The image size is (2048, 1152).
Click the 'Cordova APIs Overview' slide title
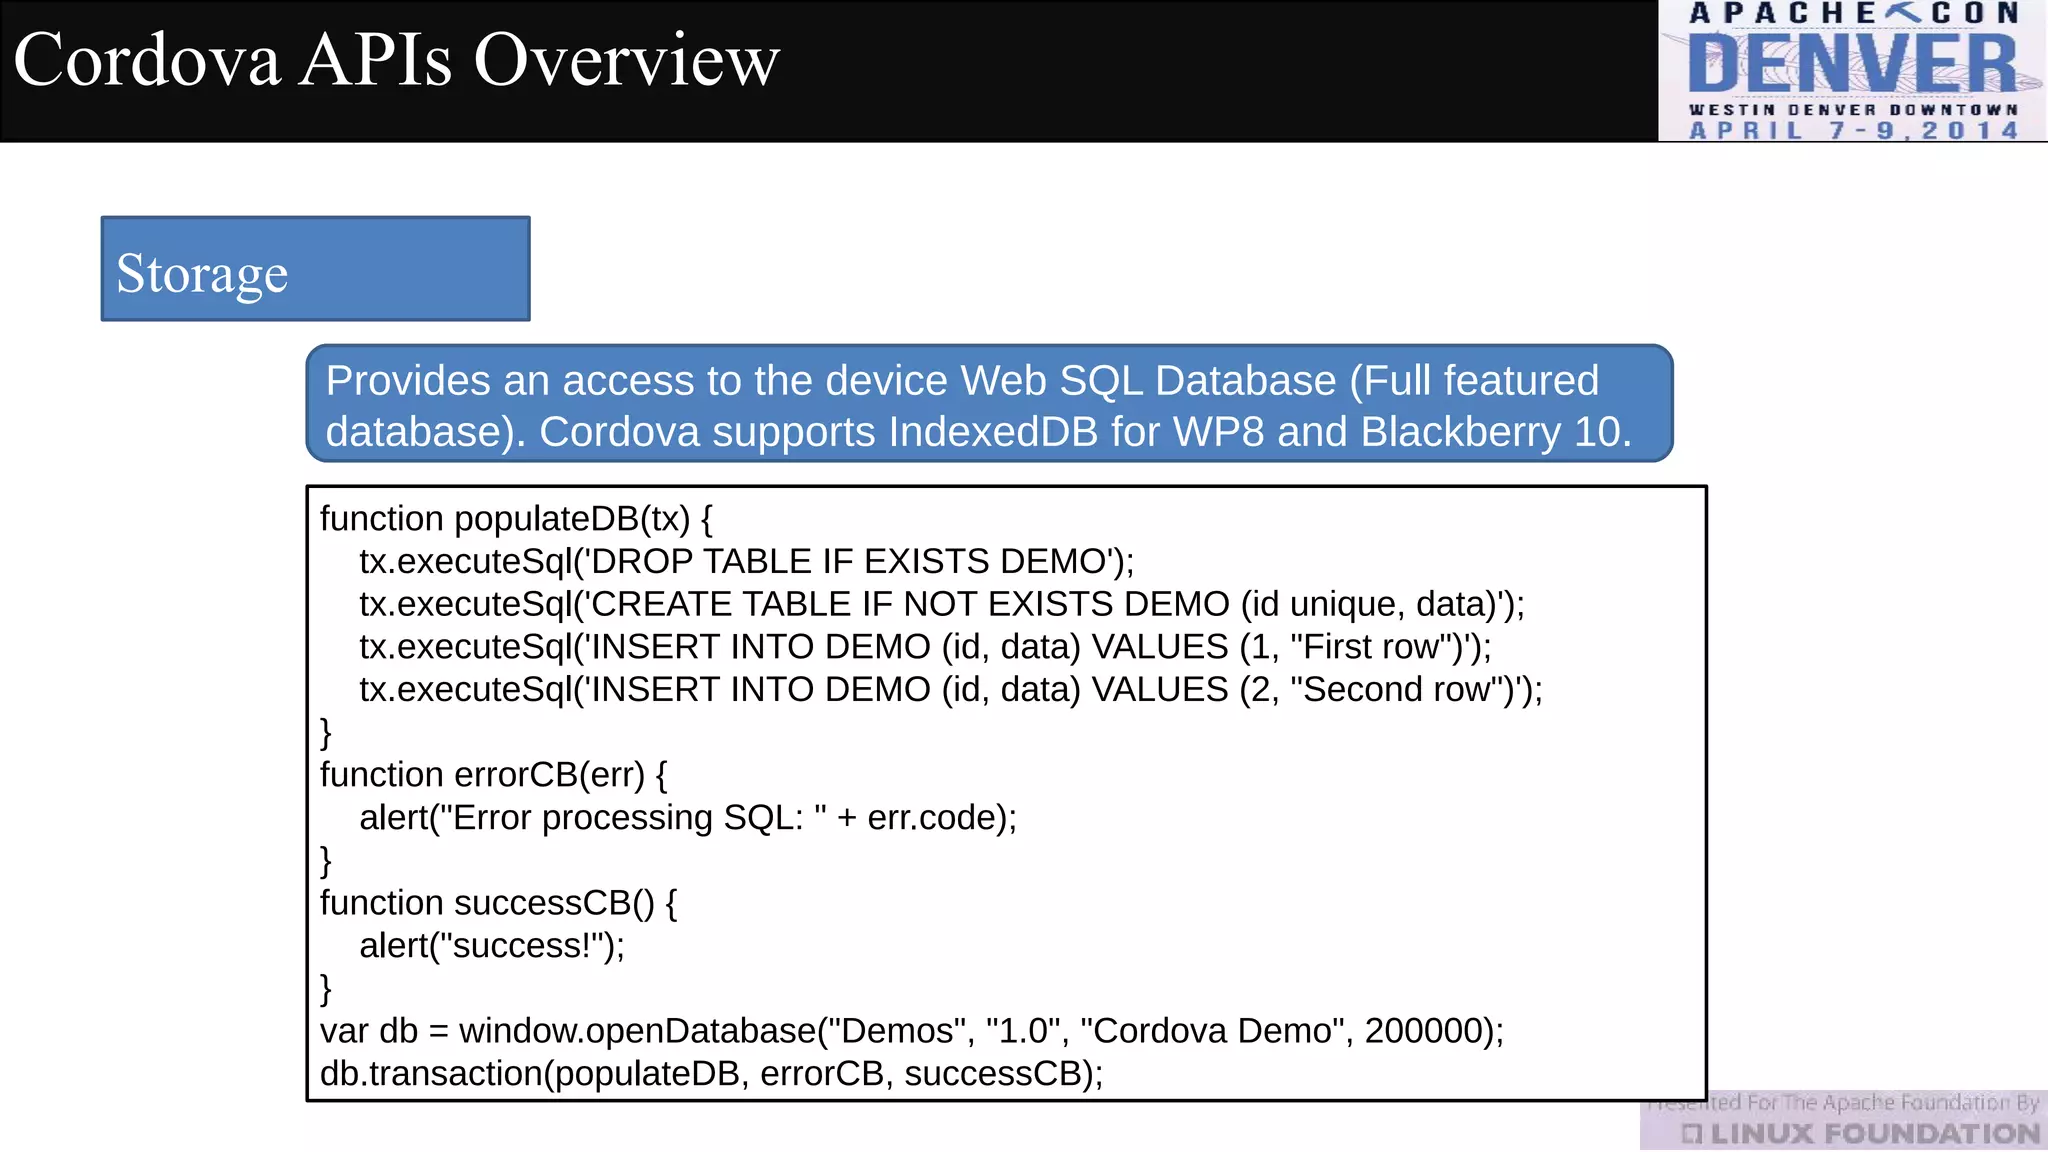coord(396,60)
